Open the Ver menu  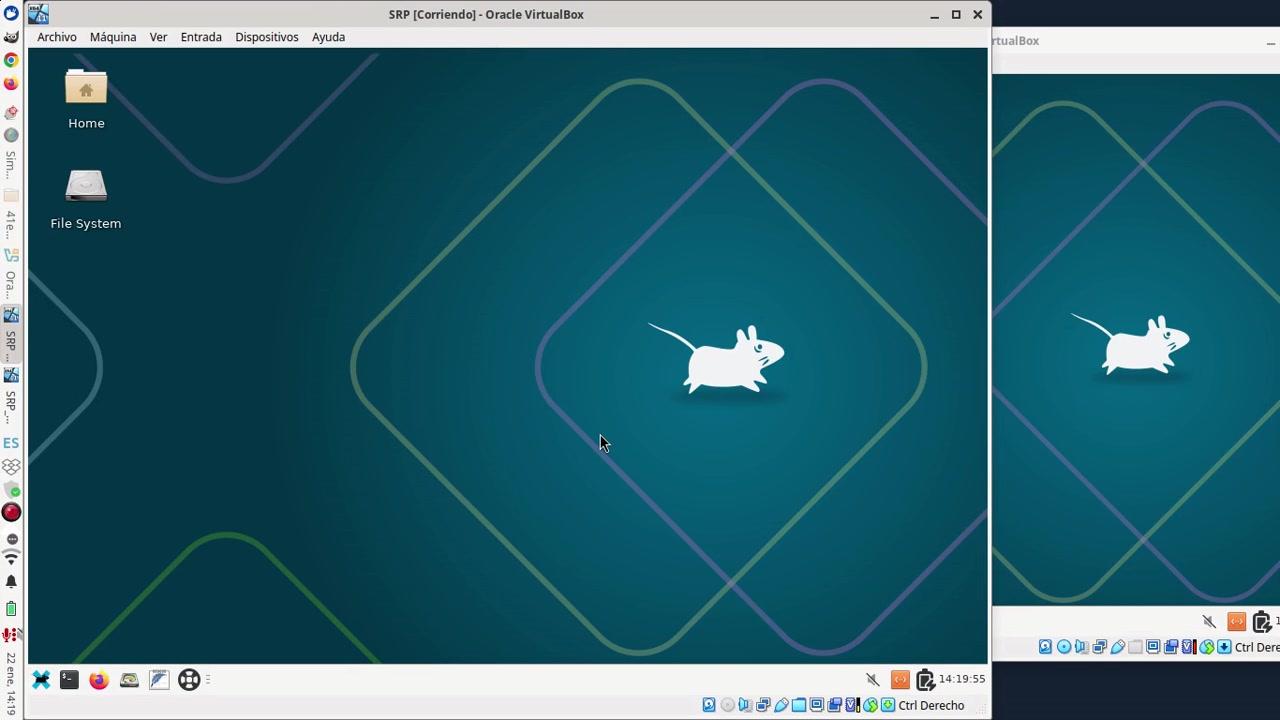click(x=158, y=37)
